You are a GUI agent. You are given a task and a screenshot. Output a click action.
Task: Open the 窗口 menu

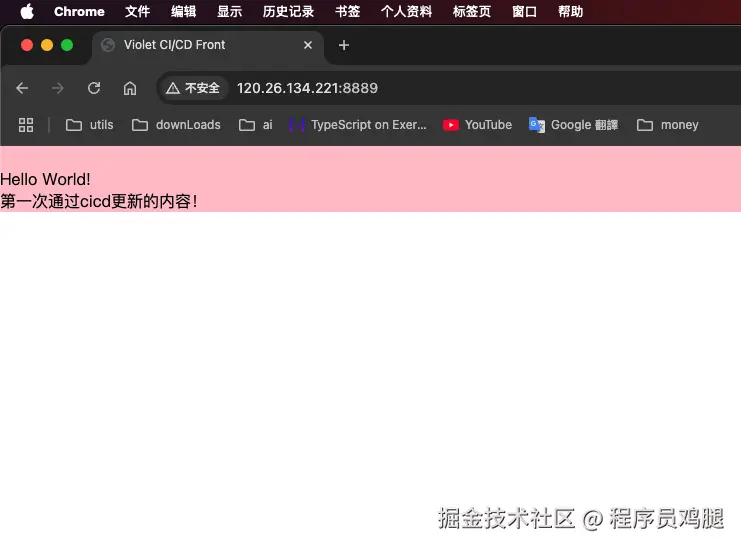525,11
